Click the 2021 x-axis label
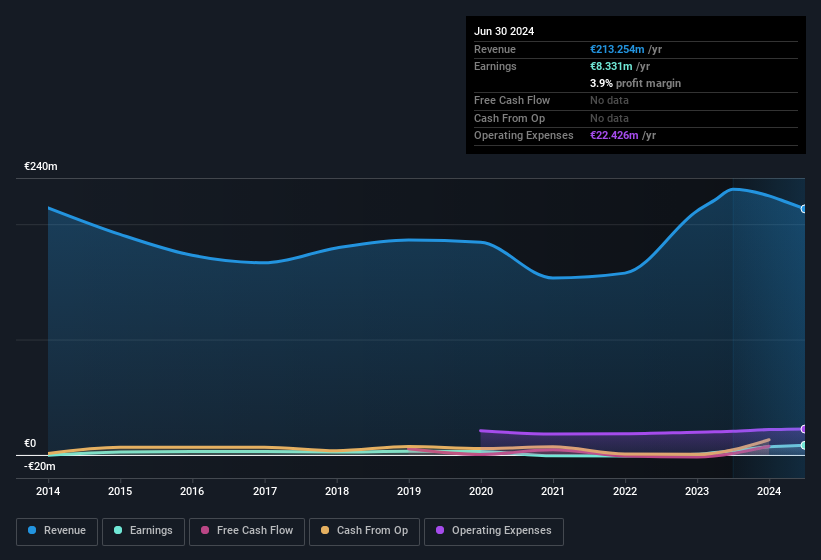Screen dimensions: 821x560 pyautogui.click(x=553, y=491)
